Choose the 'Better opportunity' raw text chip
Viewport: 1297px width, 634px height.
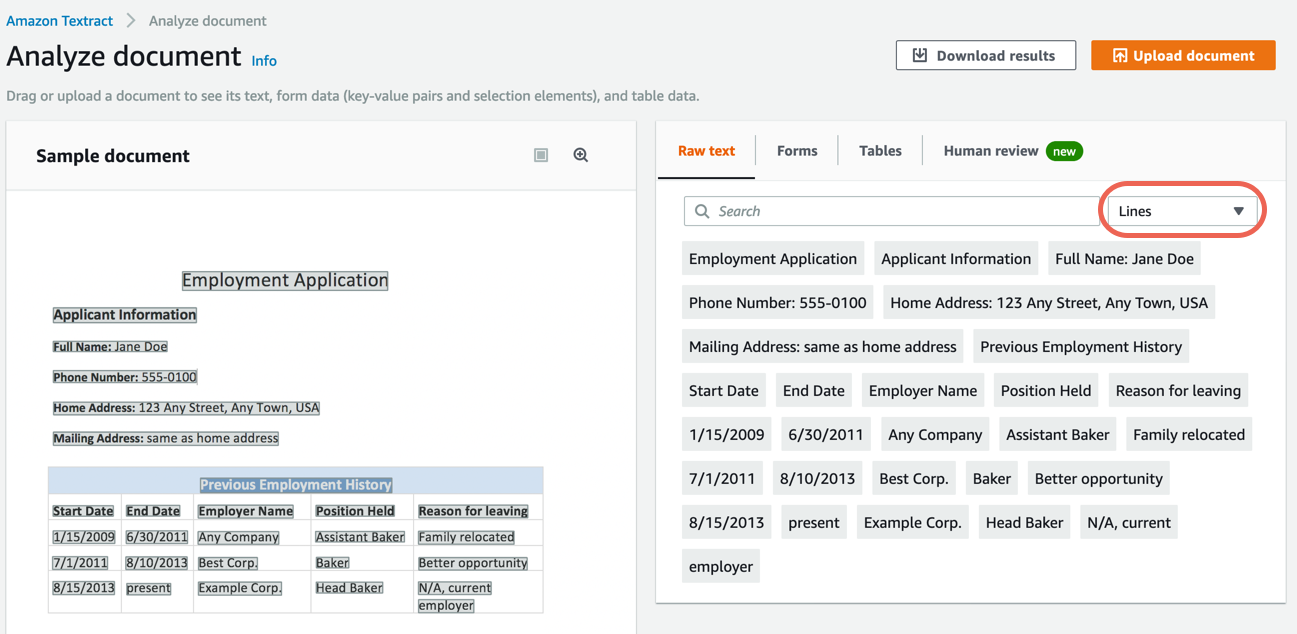(1099, 479)
